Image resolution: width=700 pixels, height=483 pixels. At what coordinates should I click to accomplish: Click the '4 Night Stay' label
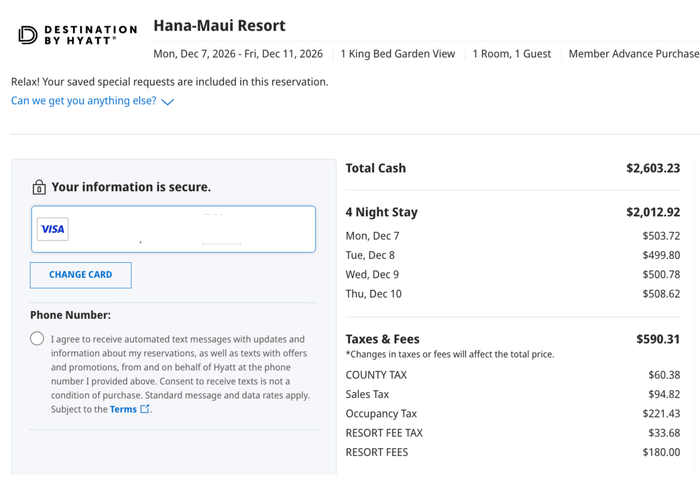click(x=382, y=212)
